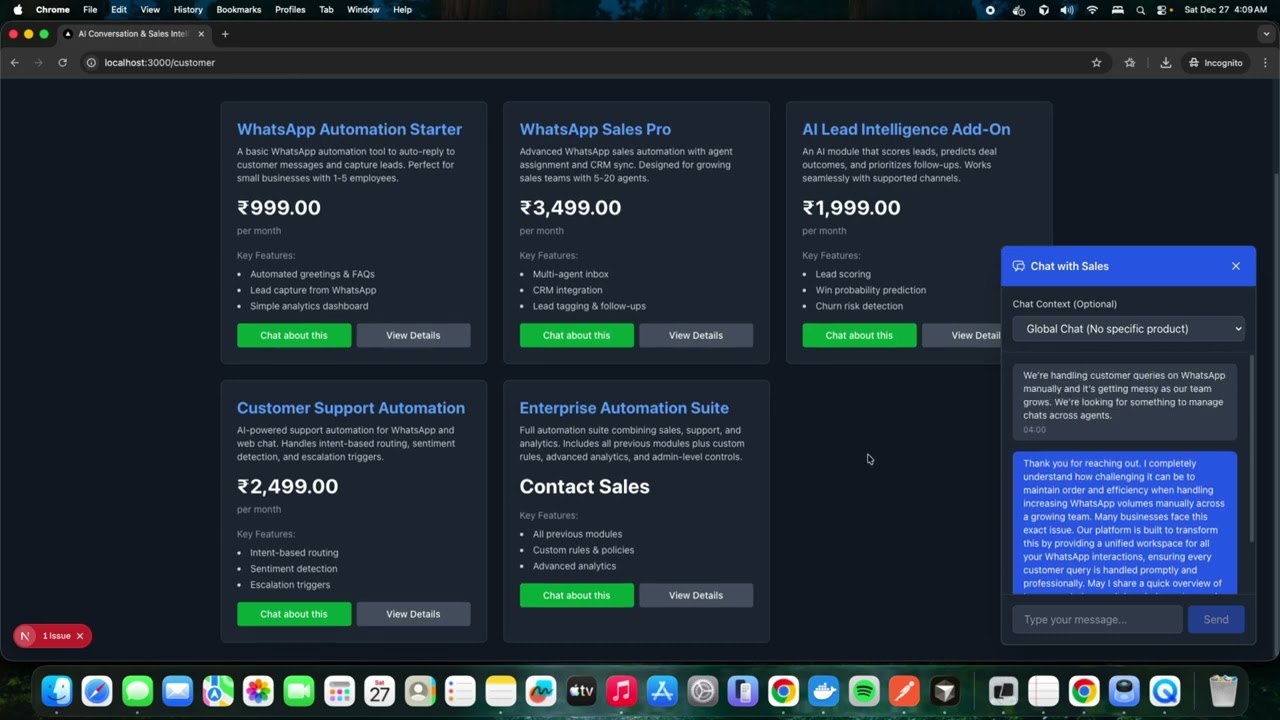
Task: Open the Chrome app menu
Action: point(53,9)
